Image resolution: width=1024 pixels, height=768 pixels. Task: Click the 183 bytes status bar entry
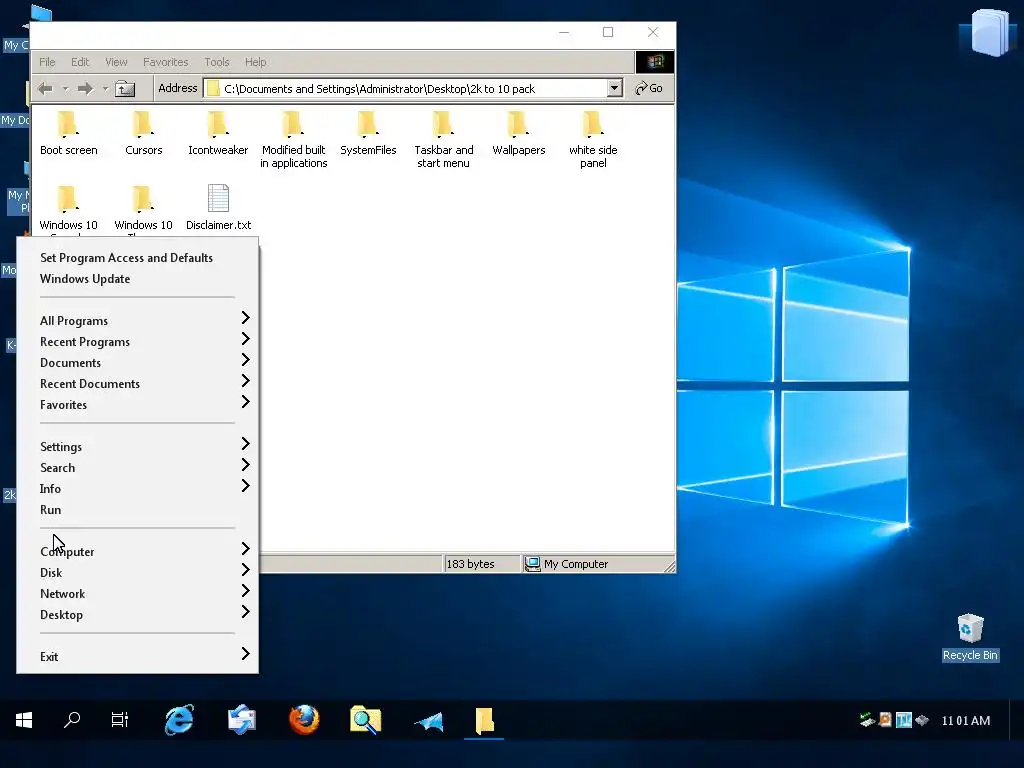click(482, 564)
